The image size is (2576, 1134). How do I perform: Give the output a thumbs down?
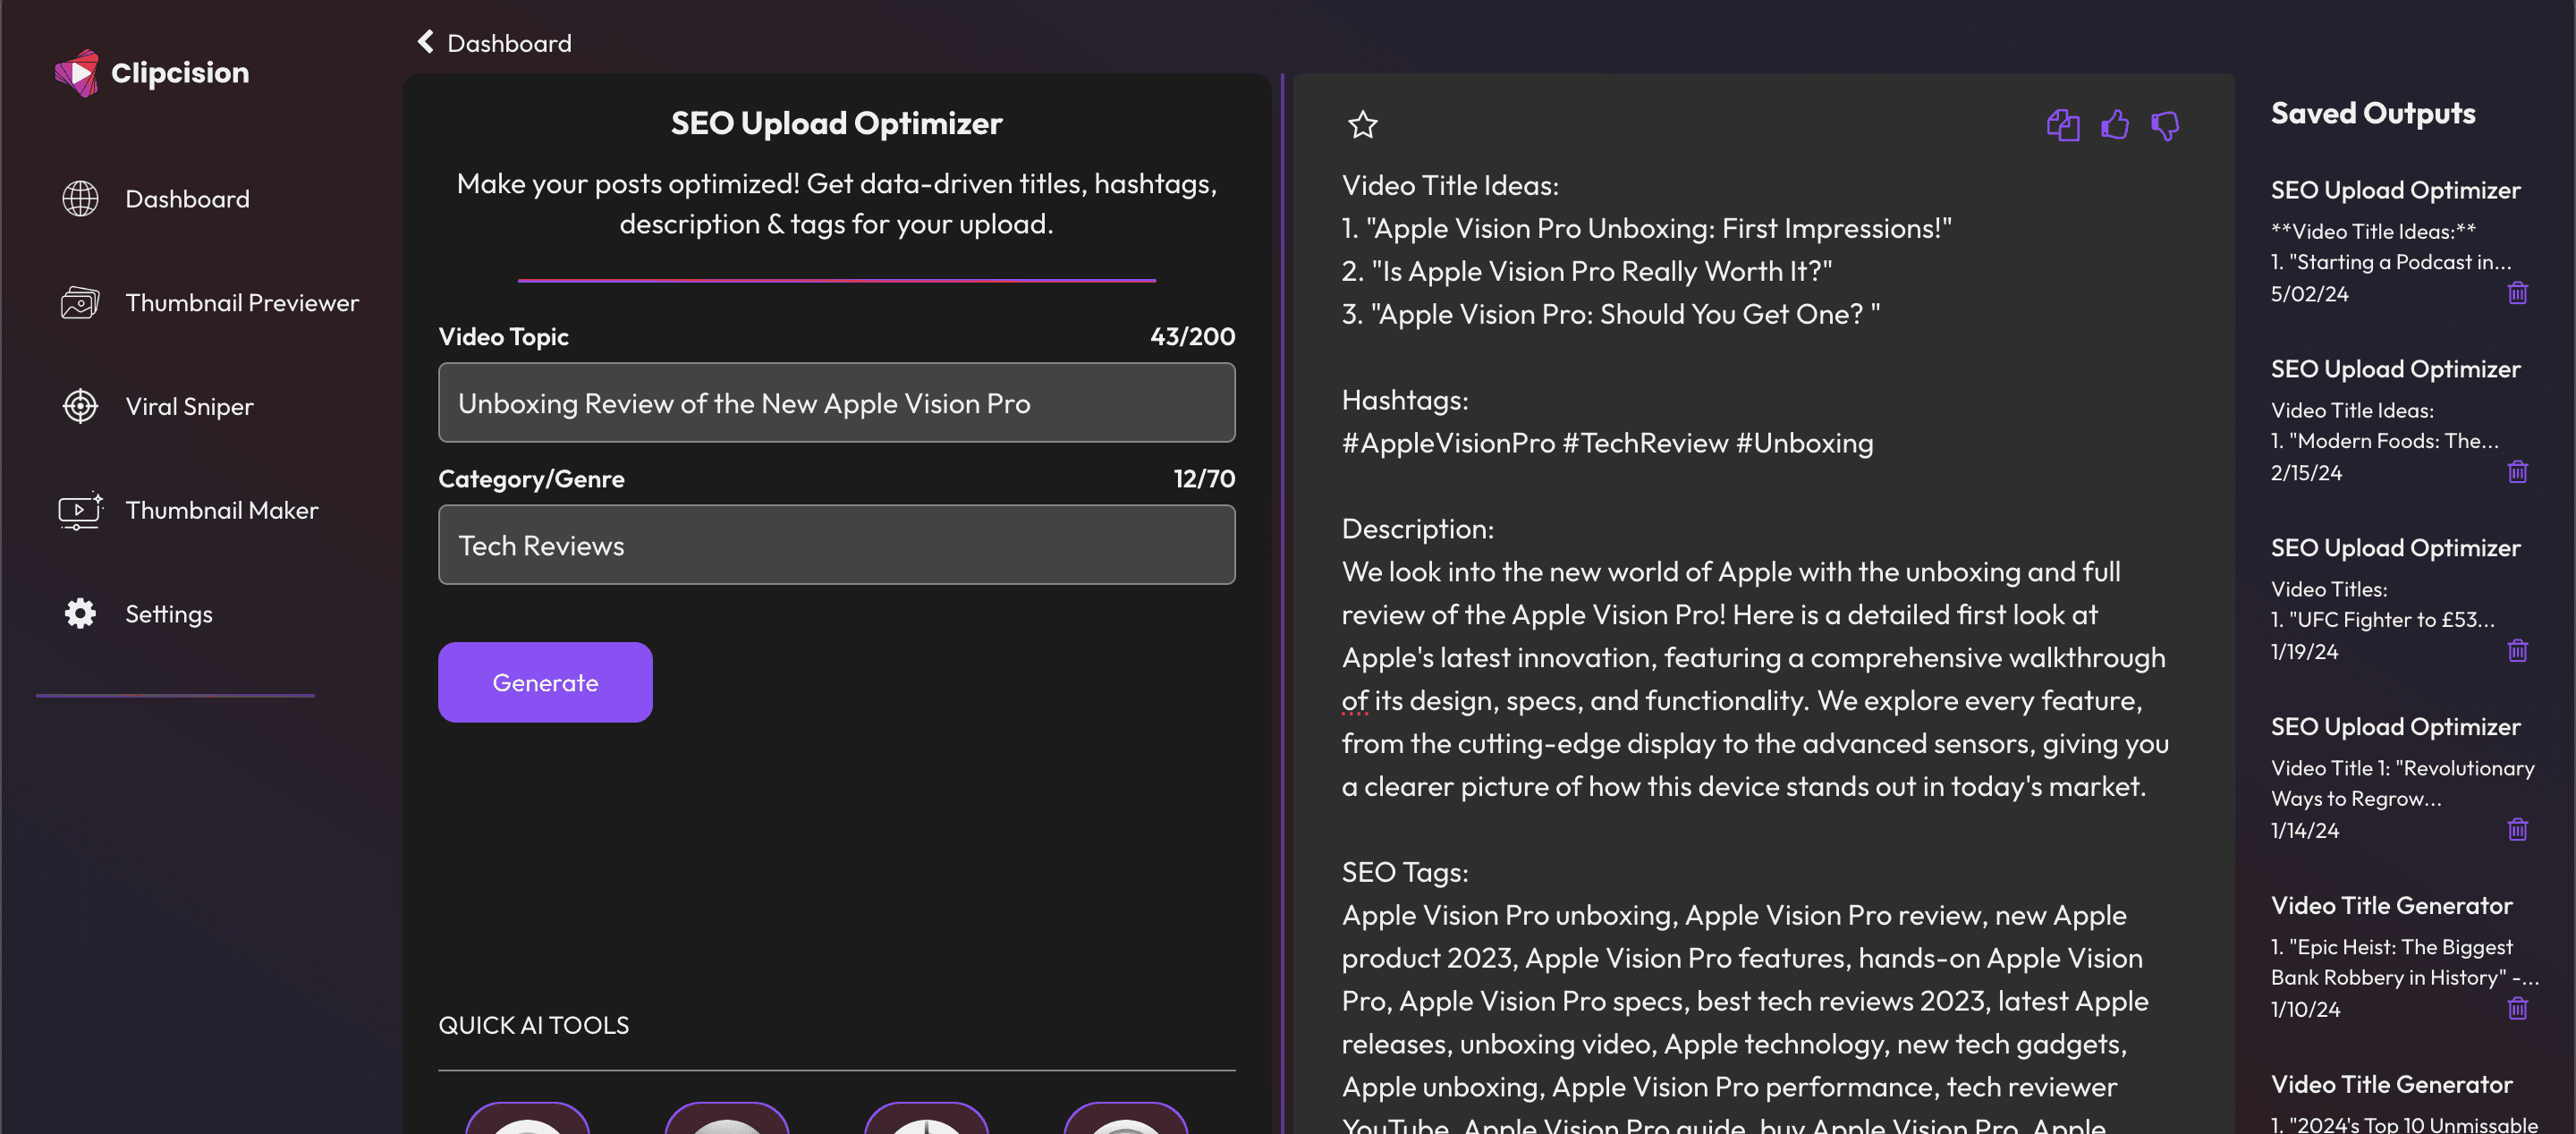[x=2165, y=125]
